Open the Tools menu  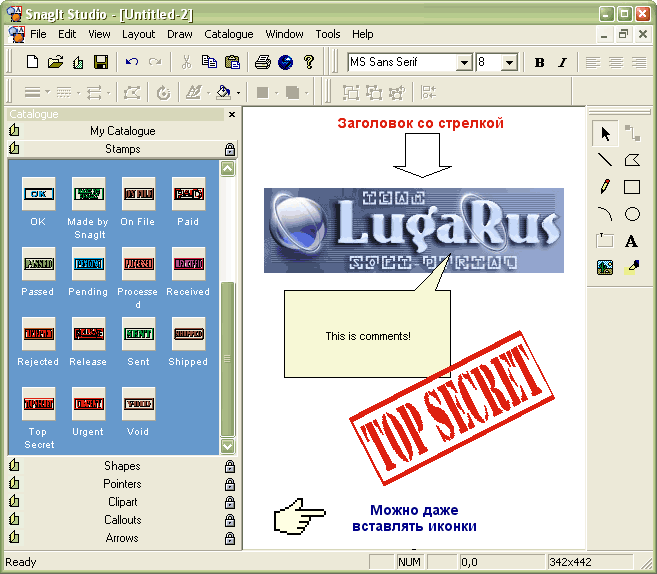click(x=328, y=34)
